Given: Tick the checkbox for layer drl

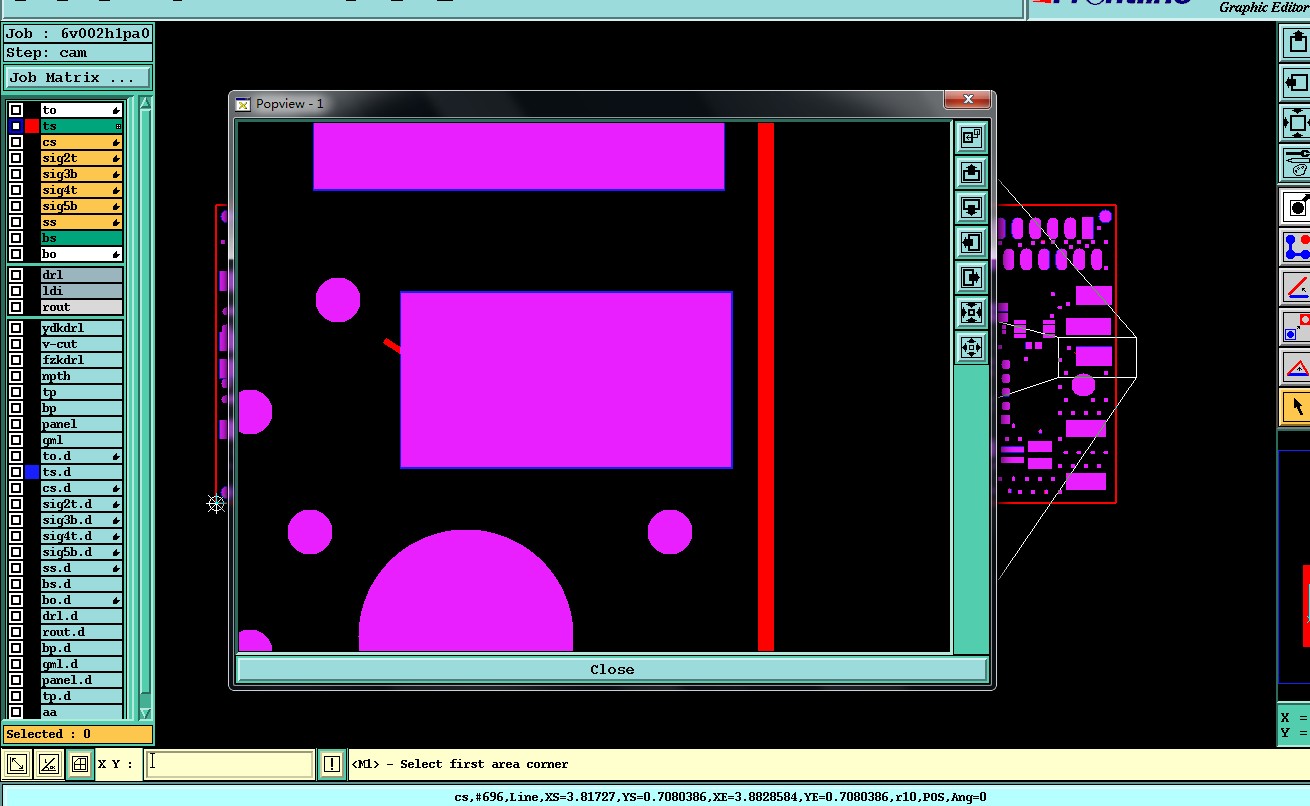Looking at the screenshot, I should click(16, 275).
